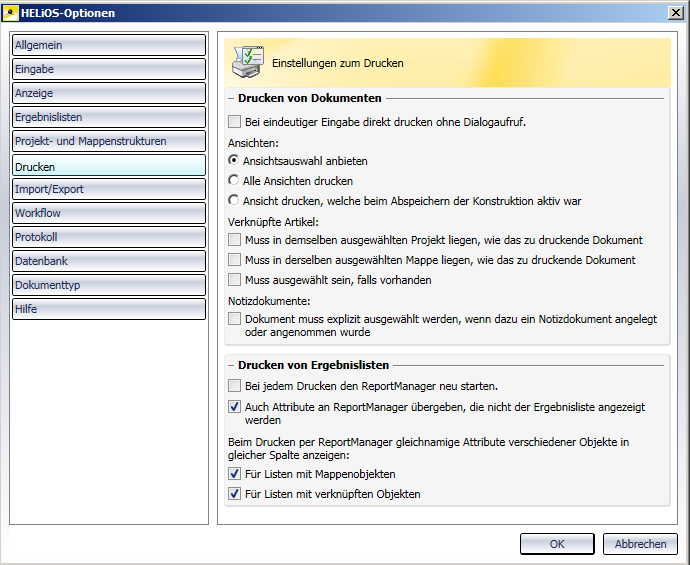Screen dimensions: 690x565
Task: Select radio for view active when saving construction
Action: point(234,201)
